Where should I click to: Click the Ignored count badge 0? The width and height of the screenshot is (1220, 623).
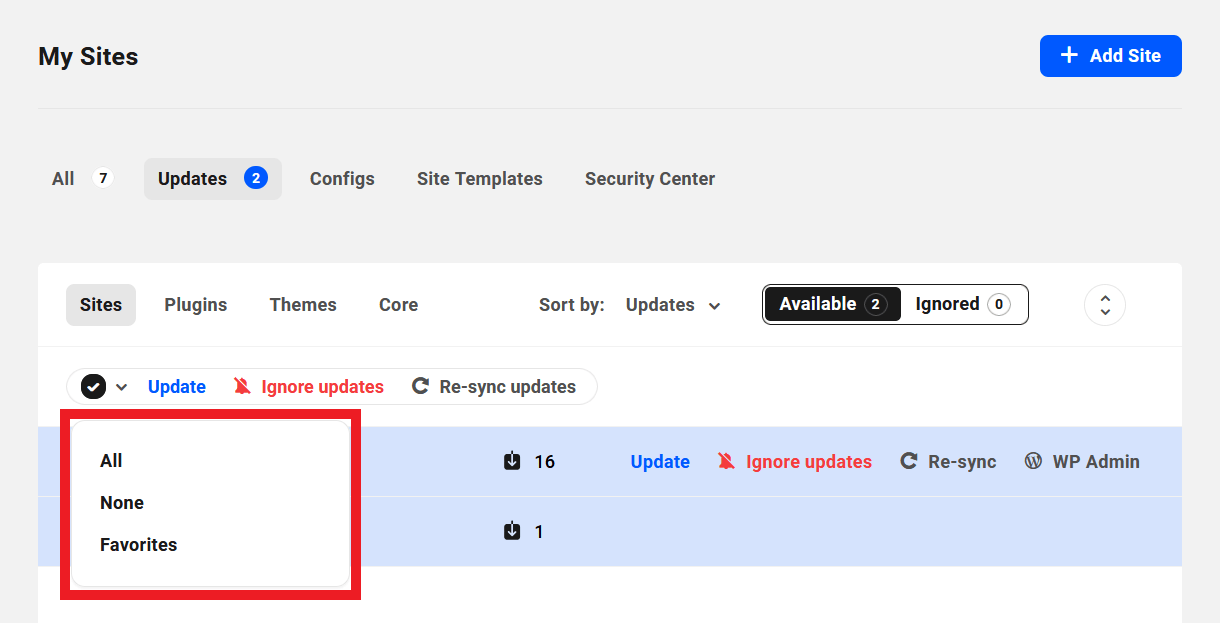click(x=999, y=304)
